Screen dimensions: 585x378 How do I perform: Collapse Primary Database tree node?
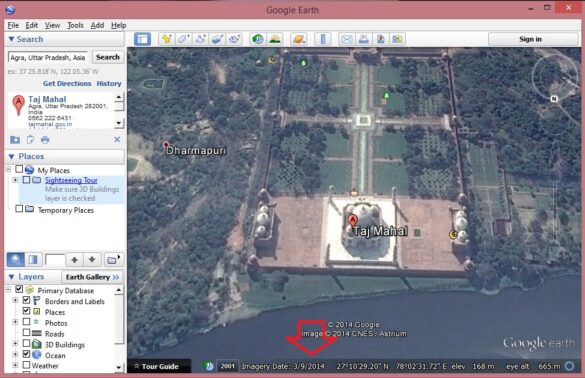pos(8,289)
